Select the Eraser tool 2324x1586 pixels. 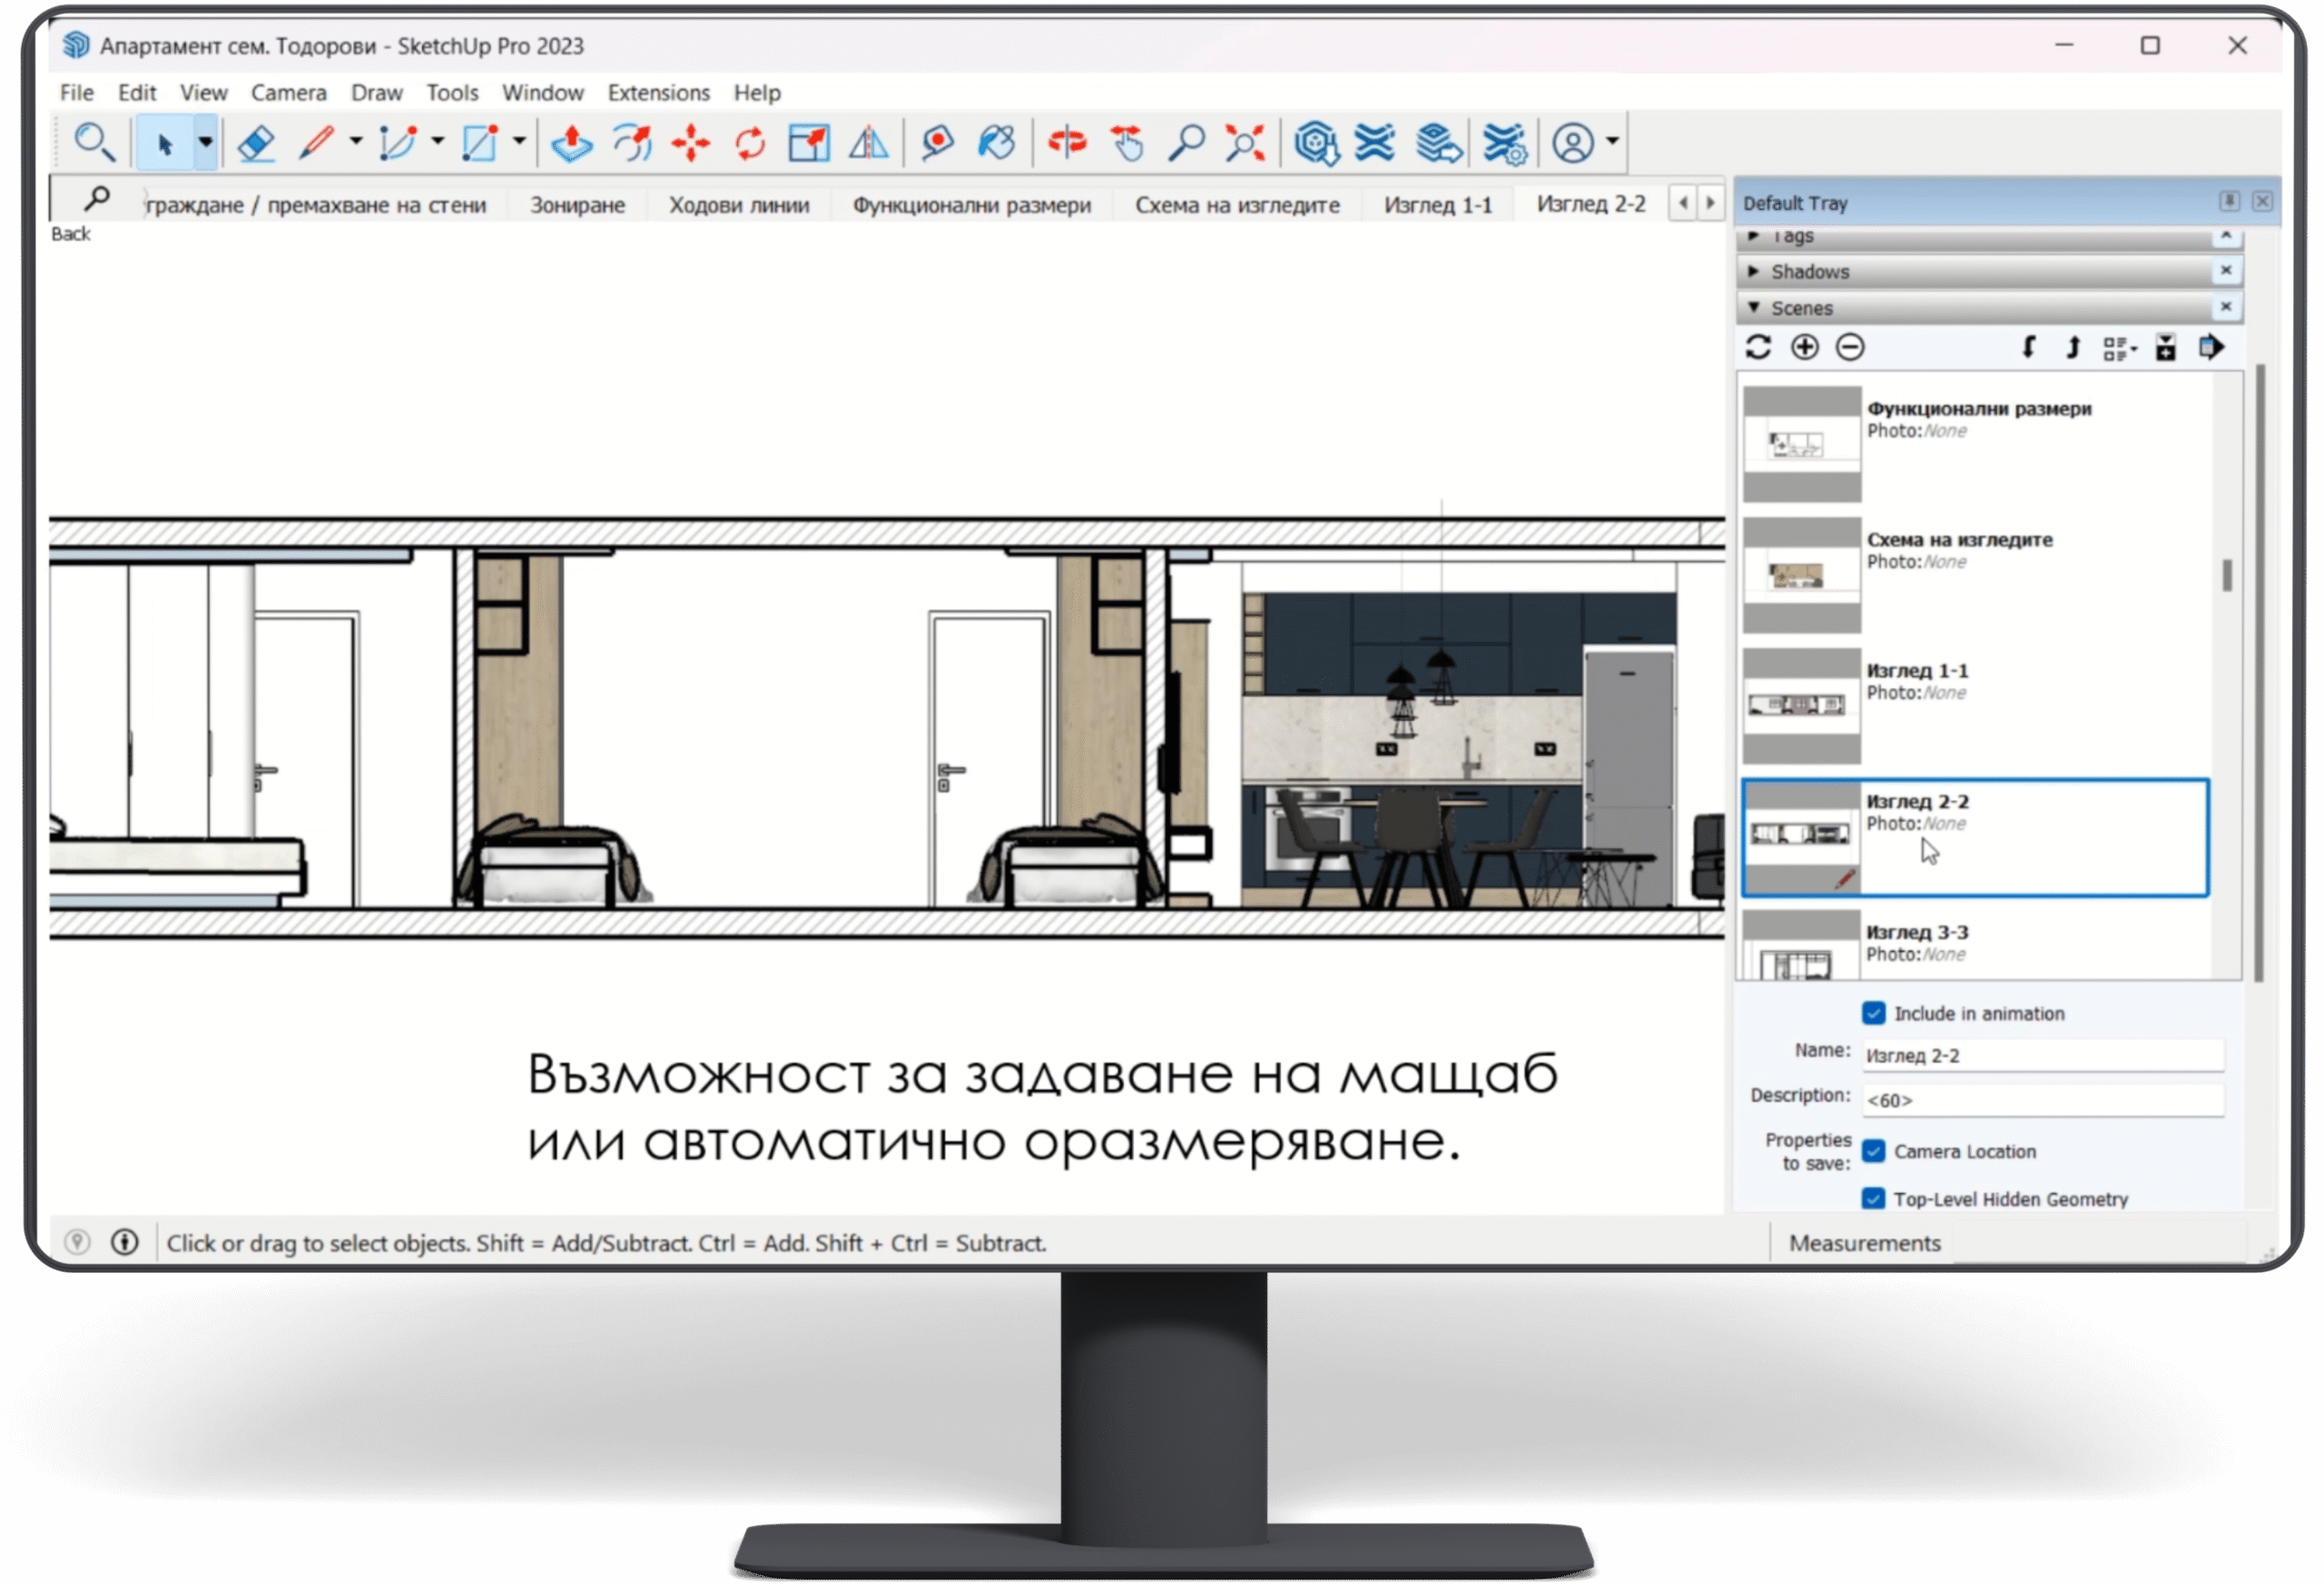click(x=256, y=143)
